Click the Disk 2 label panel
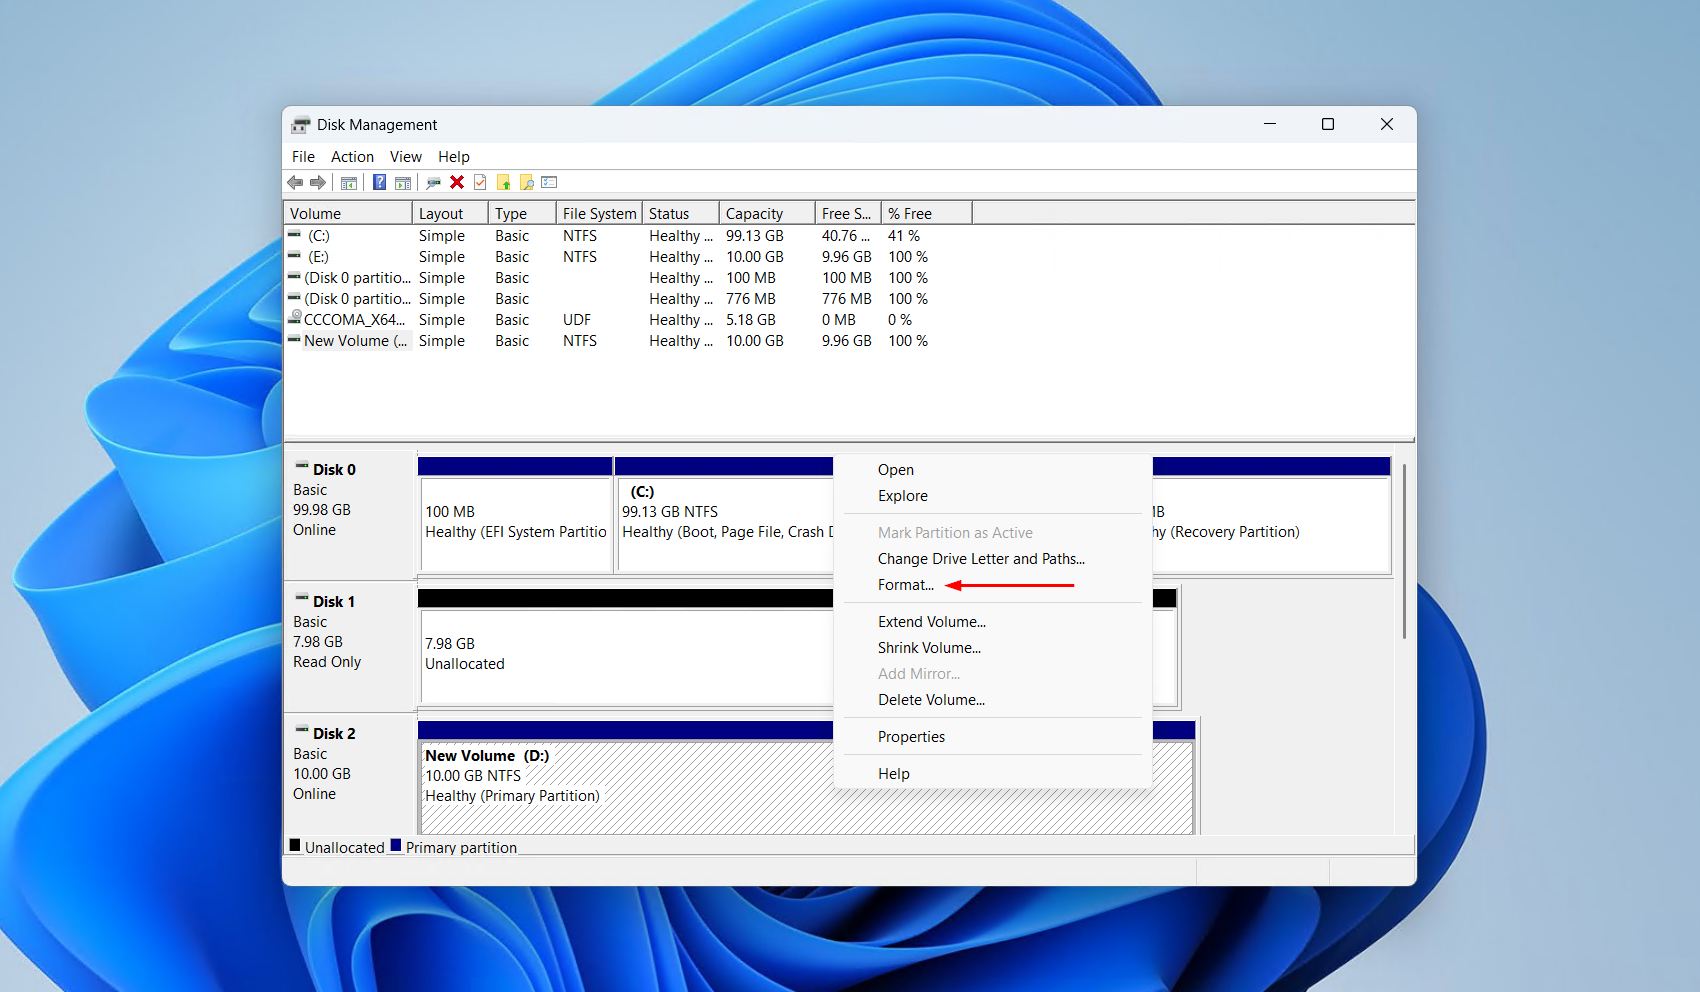 tap(350, 774)
